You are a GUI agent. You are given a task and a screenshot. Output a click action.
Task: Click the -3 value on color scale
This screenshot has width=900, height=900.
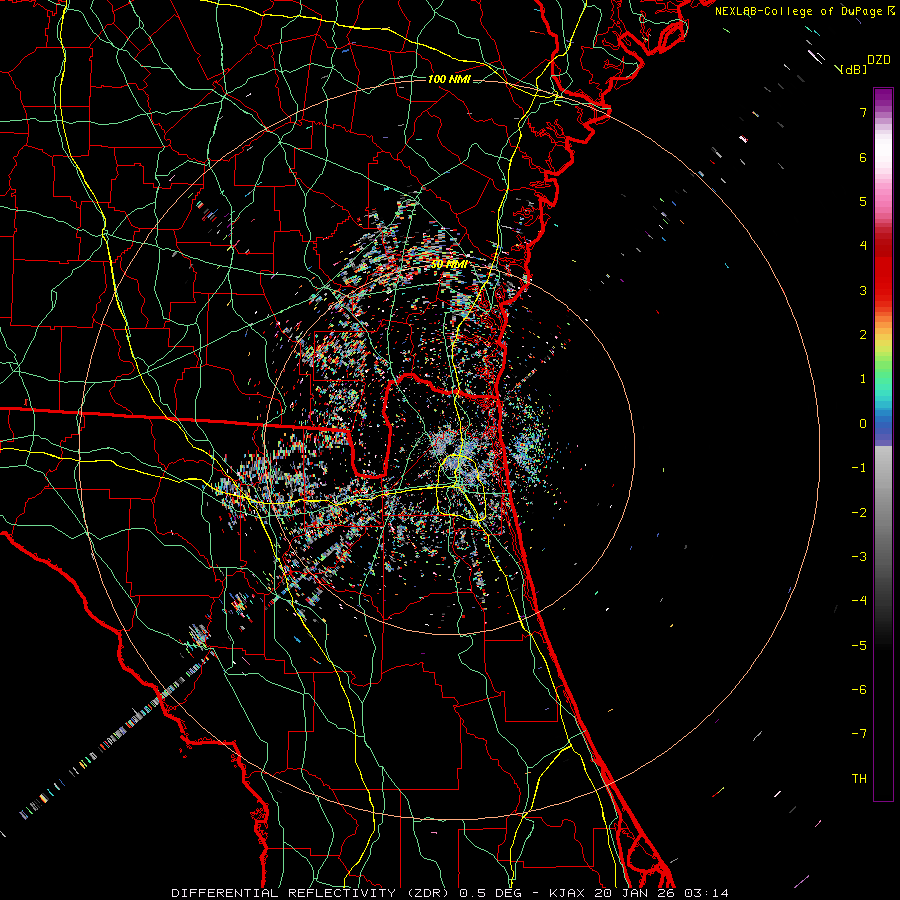point(859,557)
